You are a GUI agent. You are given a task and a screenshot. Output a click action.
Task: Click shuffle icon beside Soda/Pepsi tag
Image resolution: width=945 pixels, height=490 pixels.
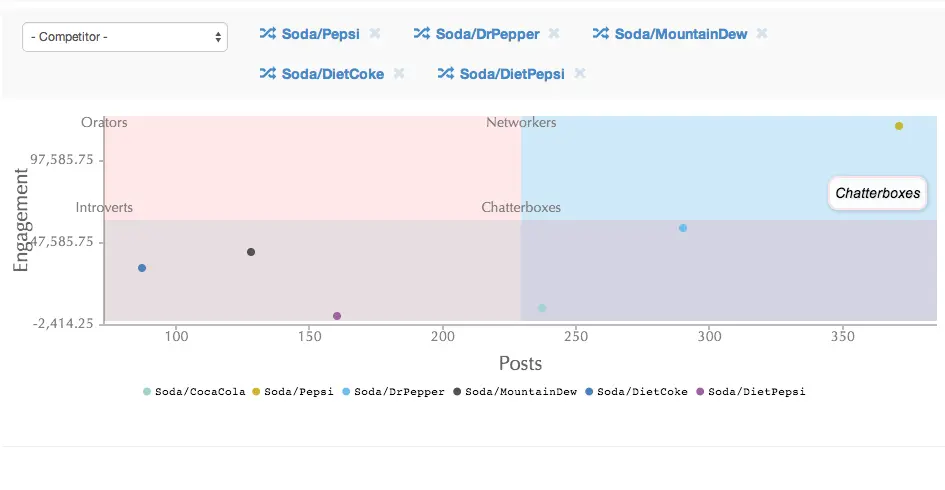pyautogui.click(x=267, y=34)
